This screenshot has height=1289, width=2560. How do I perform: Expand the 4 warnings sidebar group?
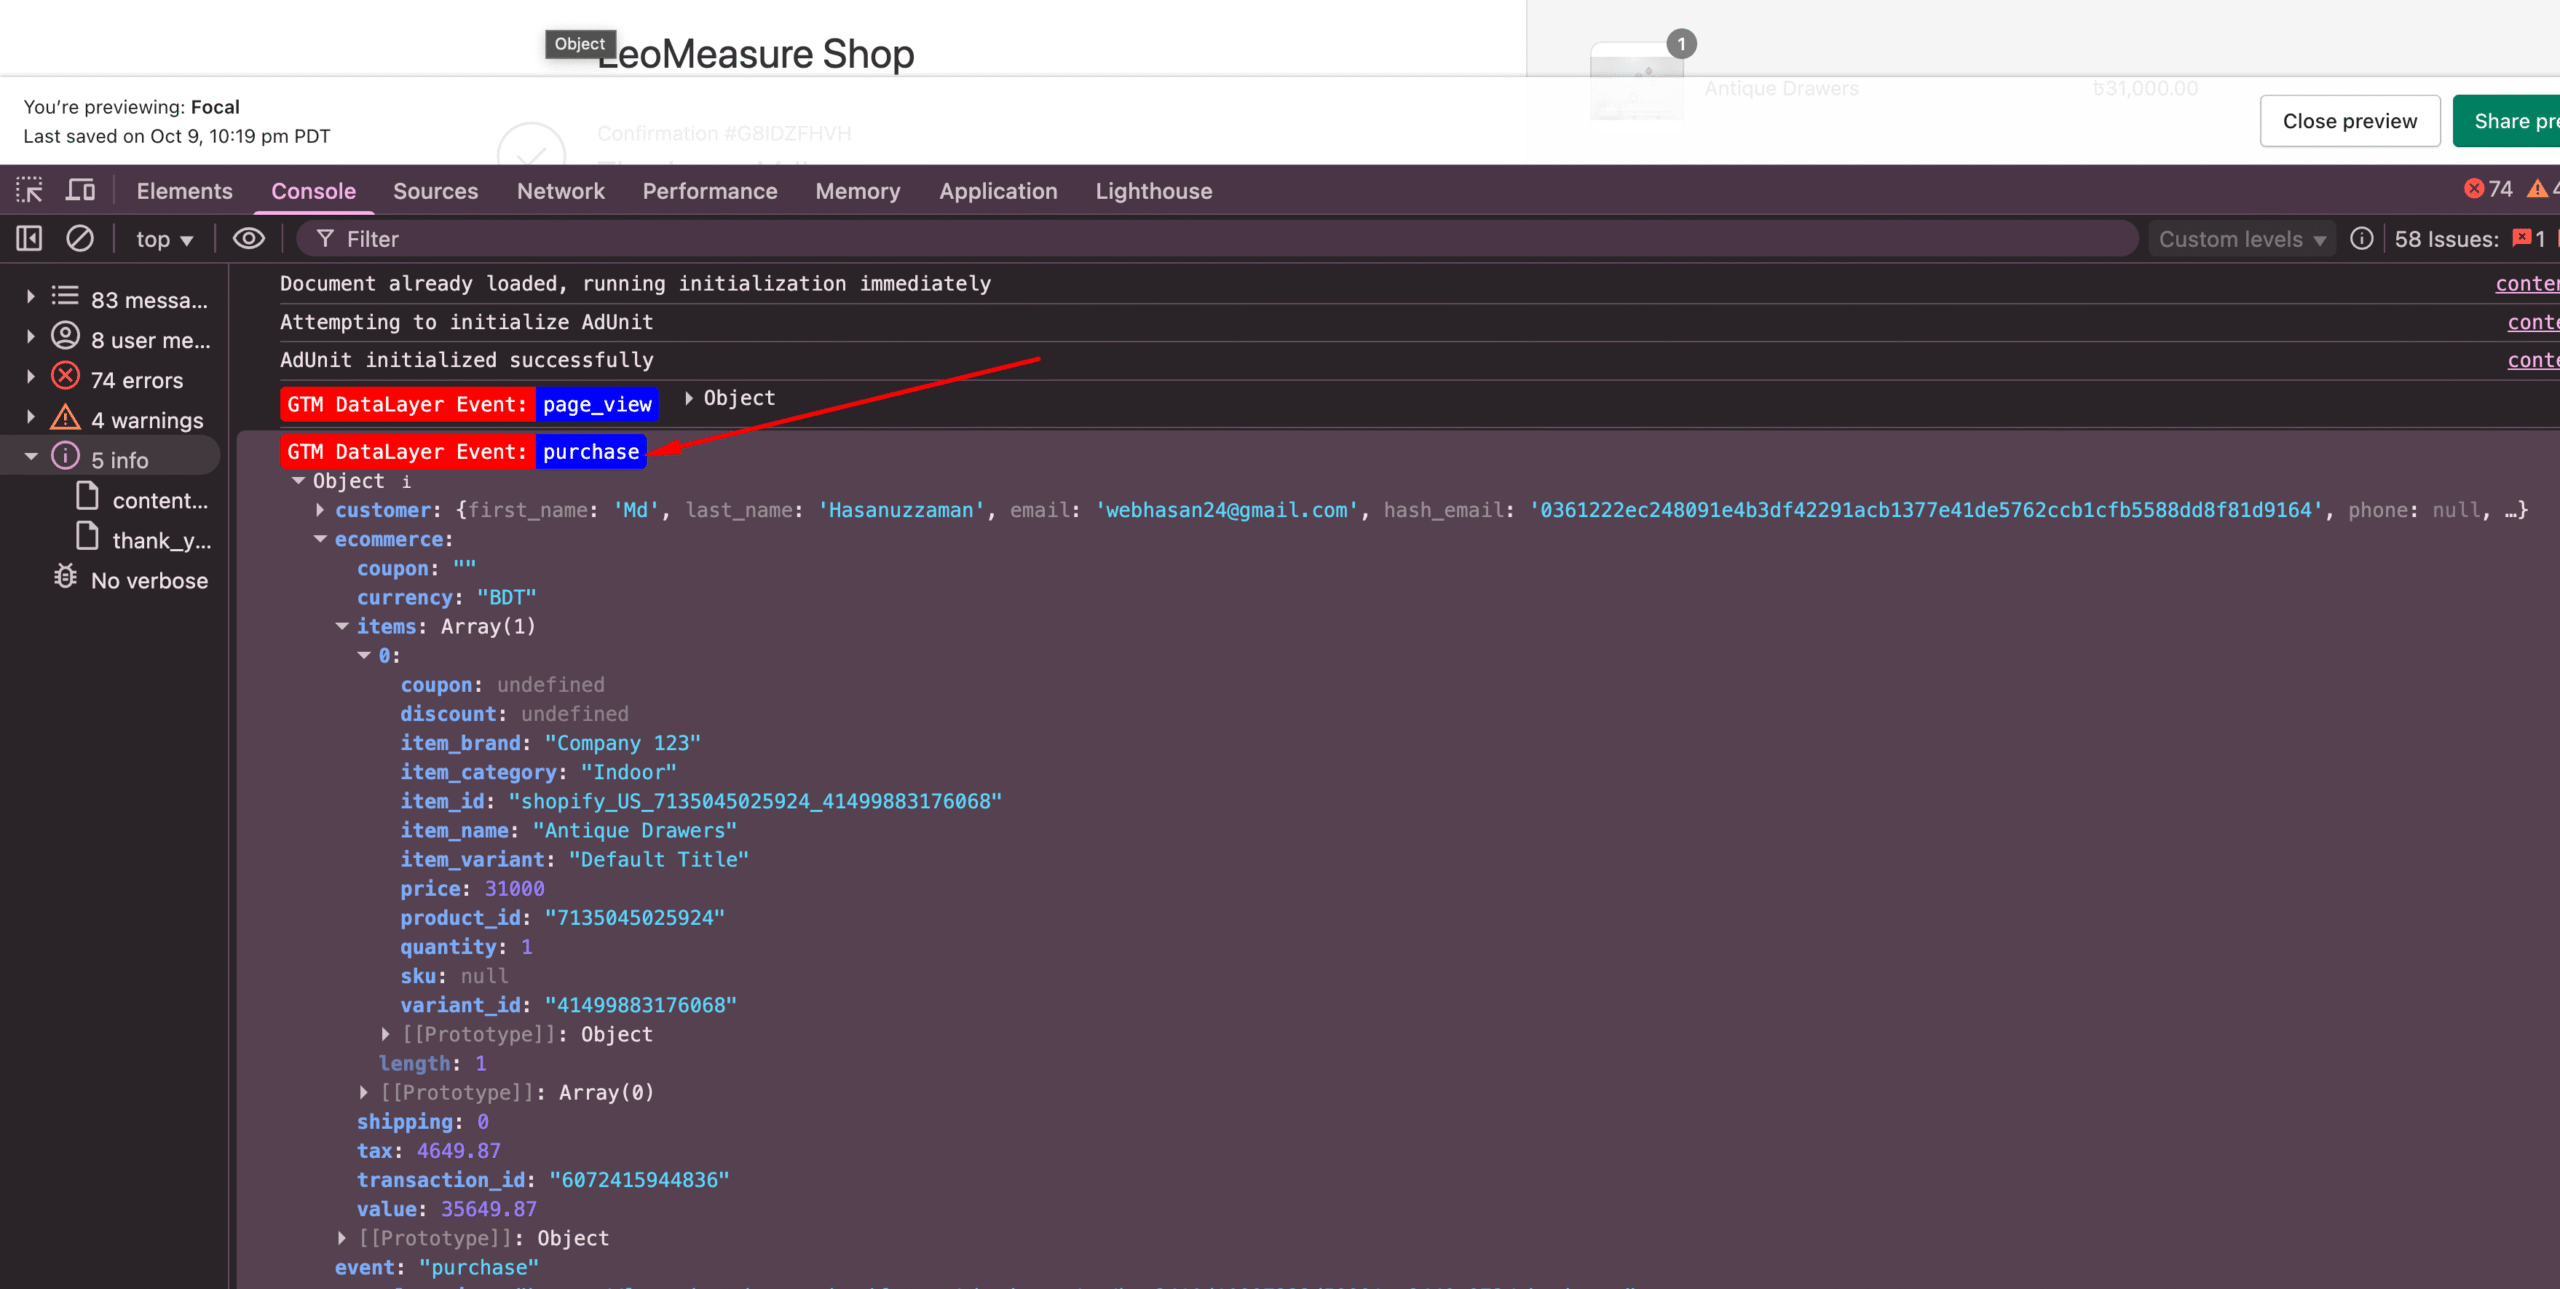[31, 418]
